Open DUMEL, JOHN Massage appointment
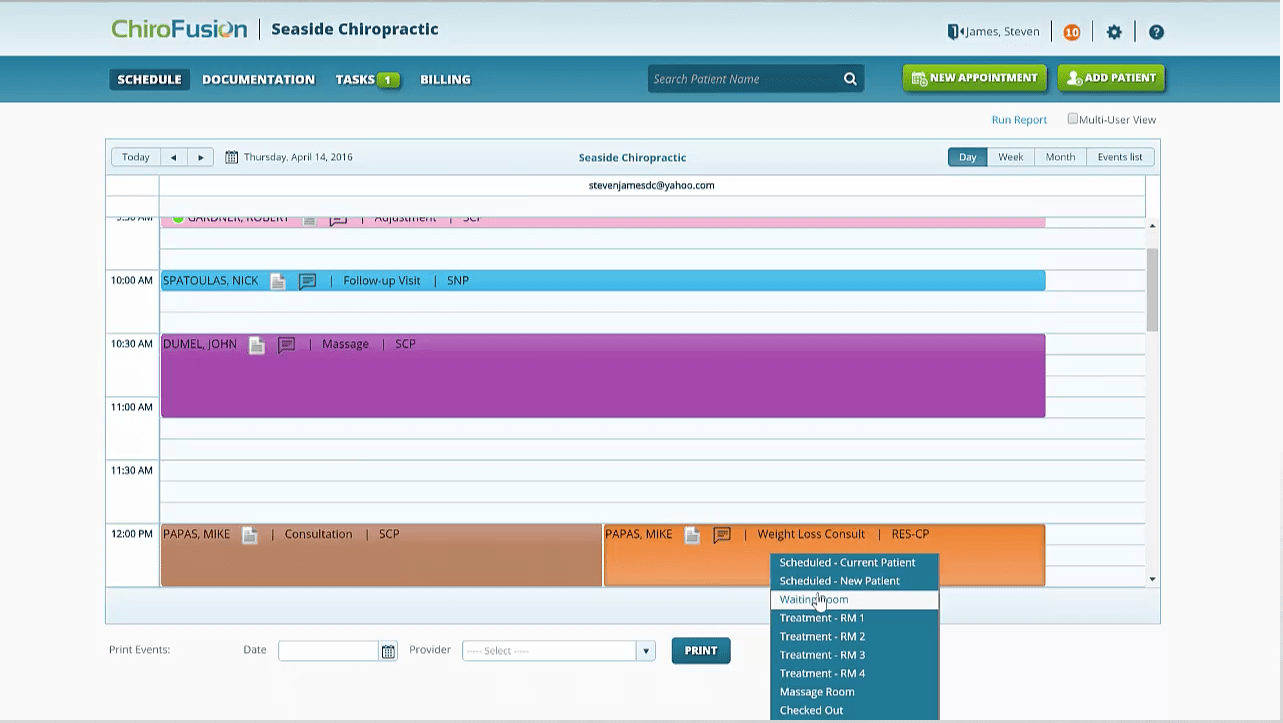Screen dimensions: 1283x723 coord(603,376)
